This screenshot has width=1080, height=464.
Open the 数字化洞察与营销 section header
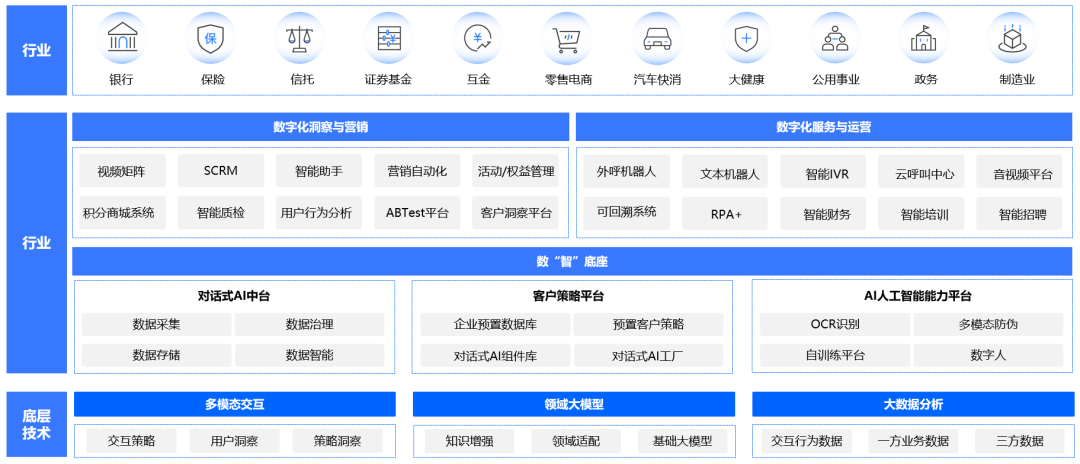[320, 127]
